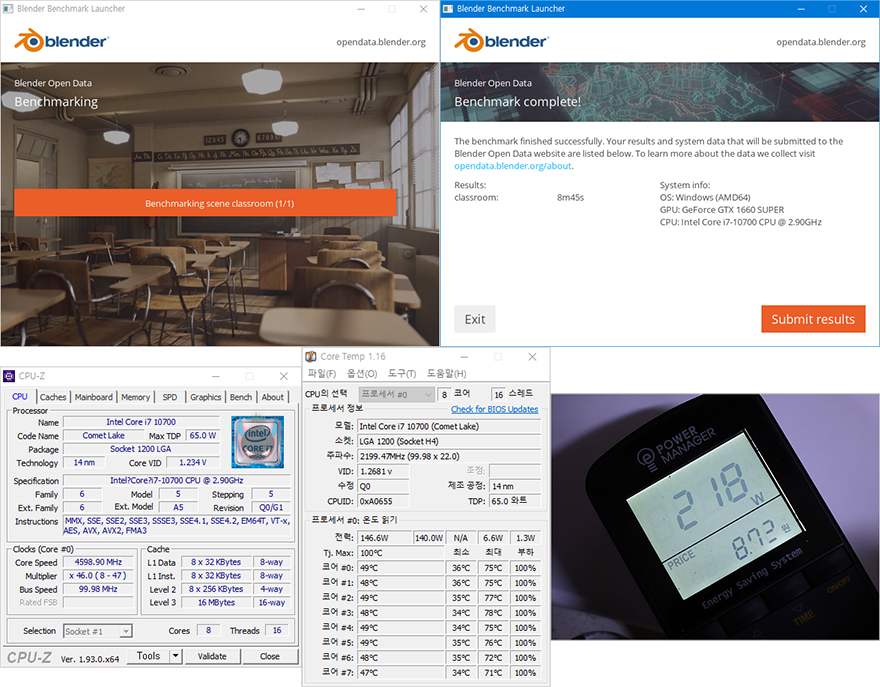The height and width of the screenshot is (687, 880).
Task: Click the Code Name field Comet Lake
Action: pos(104,436)
